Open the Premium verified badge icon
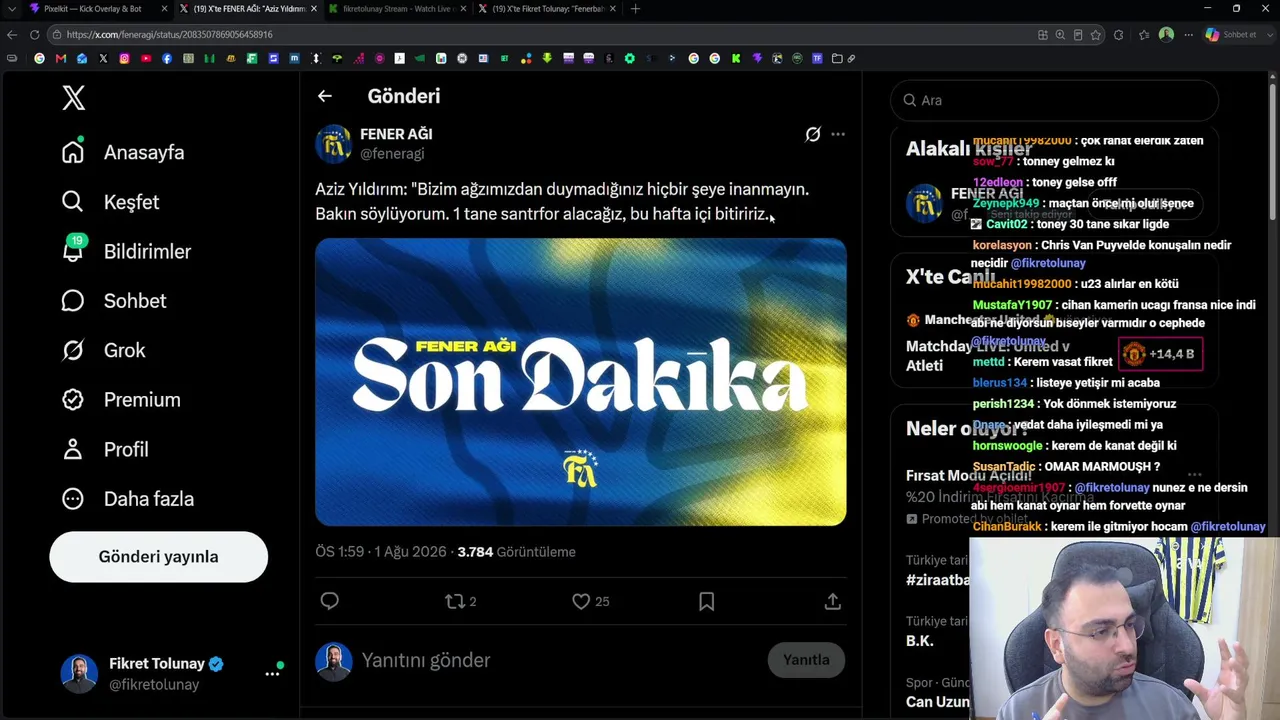This screenshot has width=1280, height=720. point(73,400)
